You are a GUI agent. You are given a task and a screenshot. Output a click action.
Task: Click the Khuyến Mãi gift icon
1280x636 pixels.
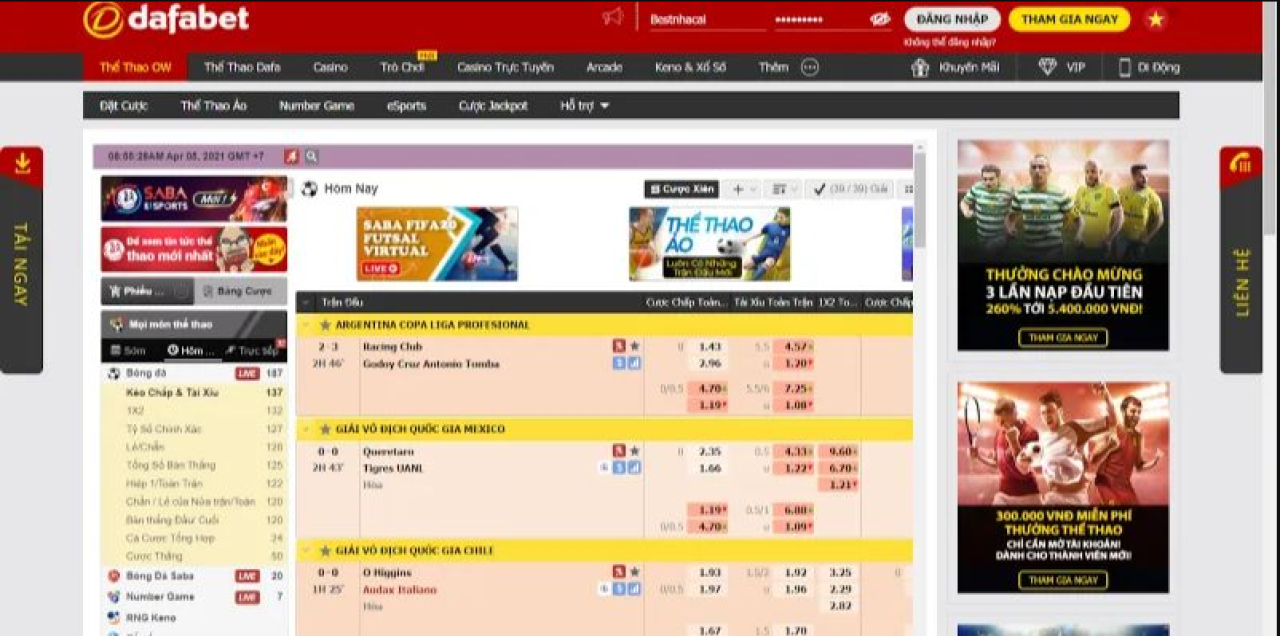tap(920, 68)
